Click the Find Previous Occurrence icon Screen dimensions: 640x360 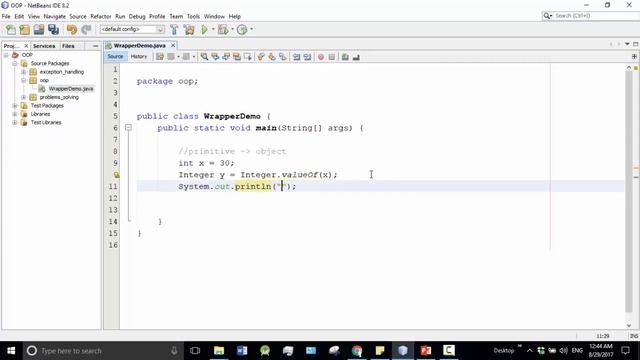[x=215, y=57]
